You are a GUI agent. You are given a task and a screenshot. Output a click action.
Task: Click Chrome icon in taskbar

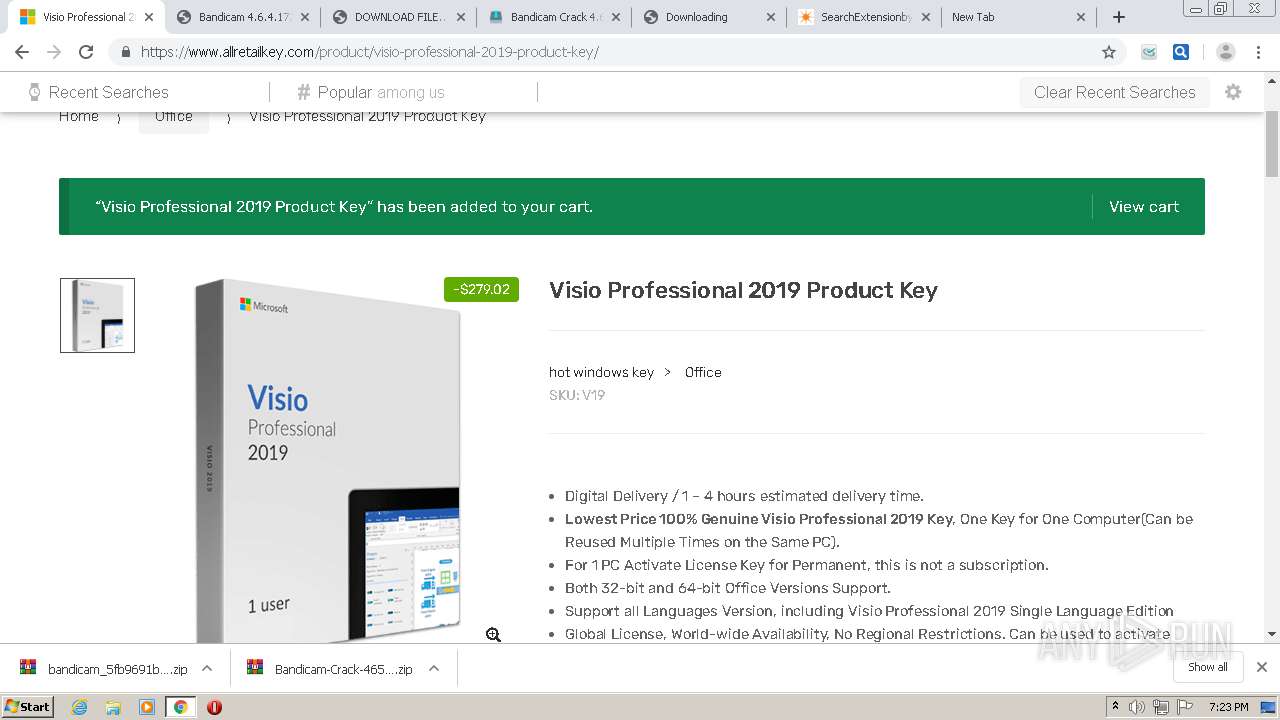point(180,707)
